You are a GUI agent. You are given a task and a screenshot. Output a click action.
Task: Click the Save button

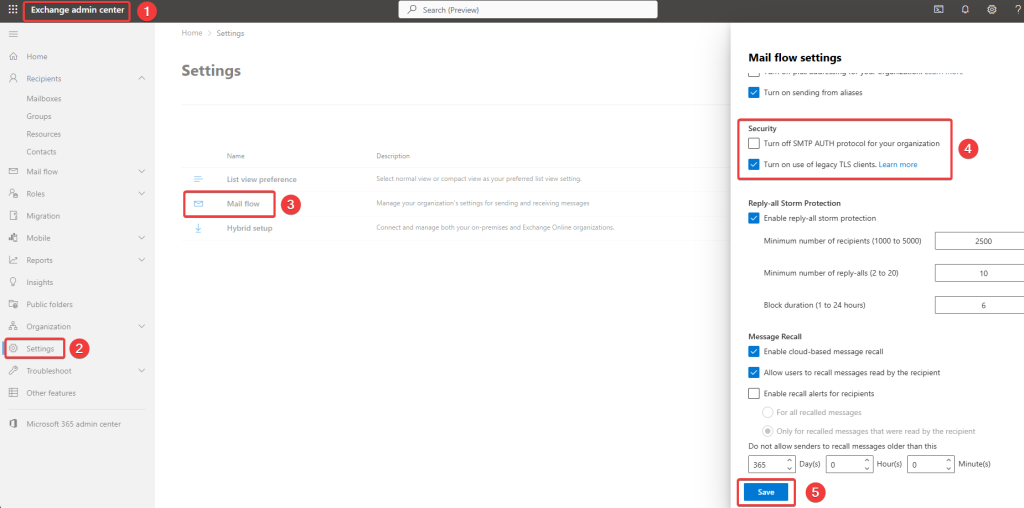(766, 492)
